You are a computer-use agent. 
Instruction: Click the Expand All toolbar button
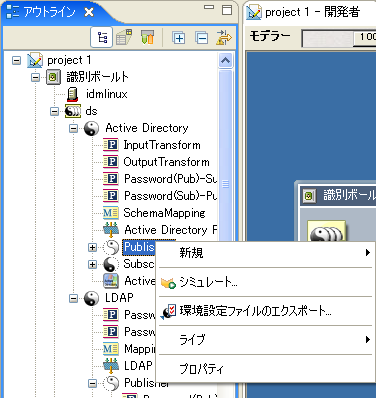click(x=179, y=38)
